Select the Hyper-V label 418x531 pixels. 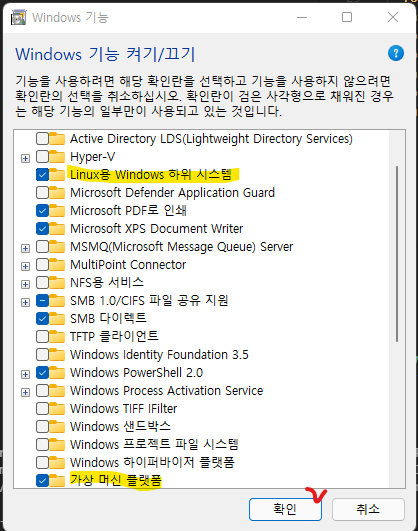92,157
